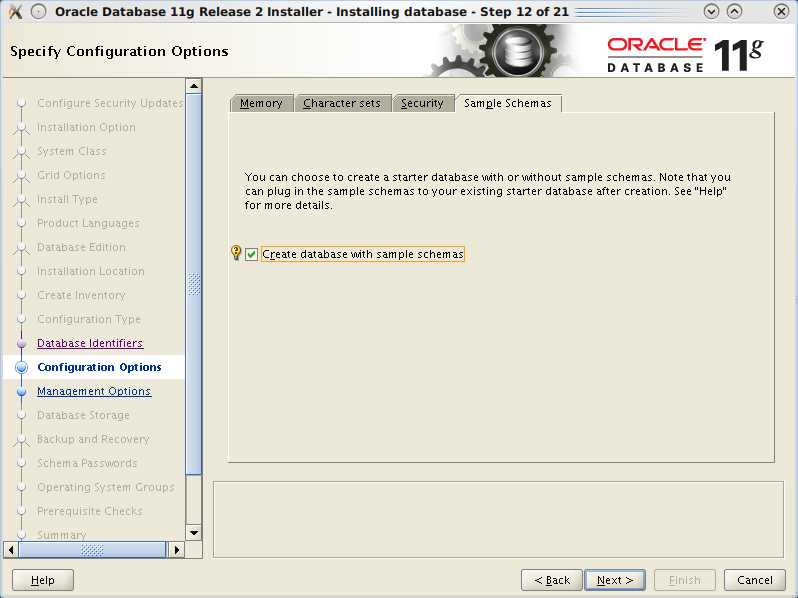Click the Configuration Options step bullet icon
The height and width of the screenshot is (598, 798).
pos(21,368)
